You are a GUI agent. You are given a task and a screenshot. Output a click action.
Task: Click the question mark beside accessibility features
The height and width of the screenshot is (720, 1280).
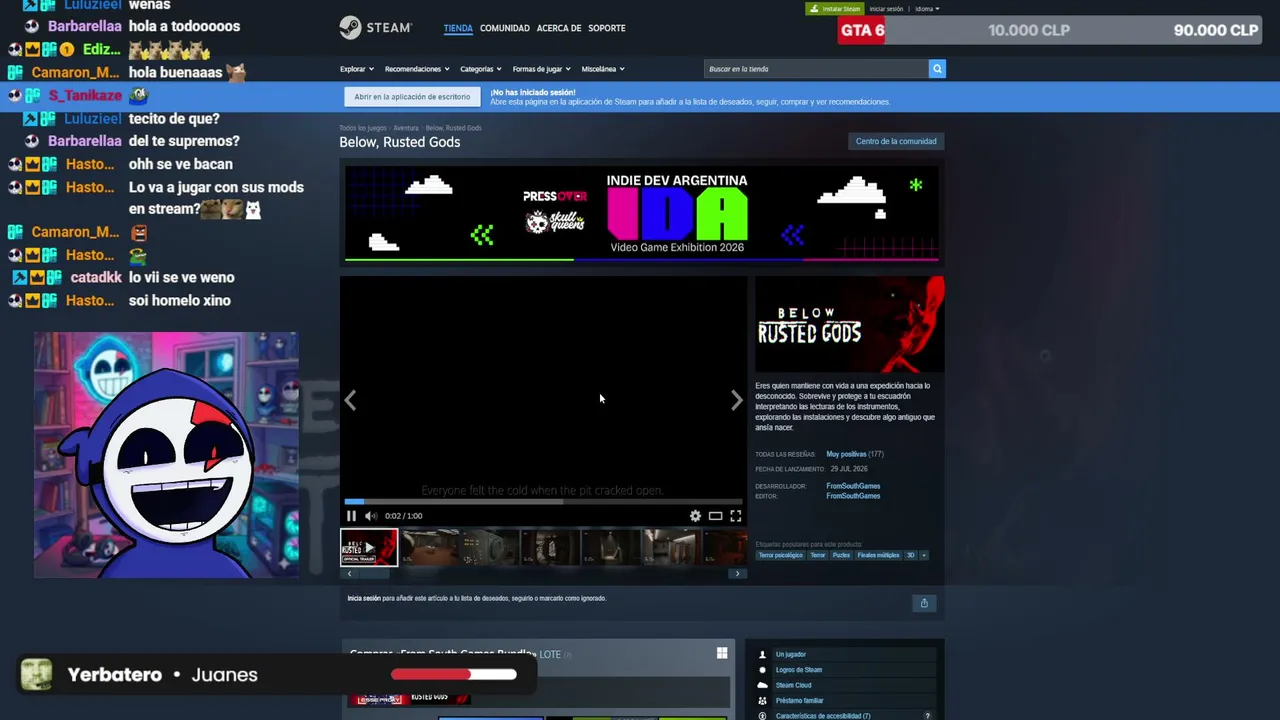(x=927, y=716)
